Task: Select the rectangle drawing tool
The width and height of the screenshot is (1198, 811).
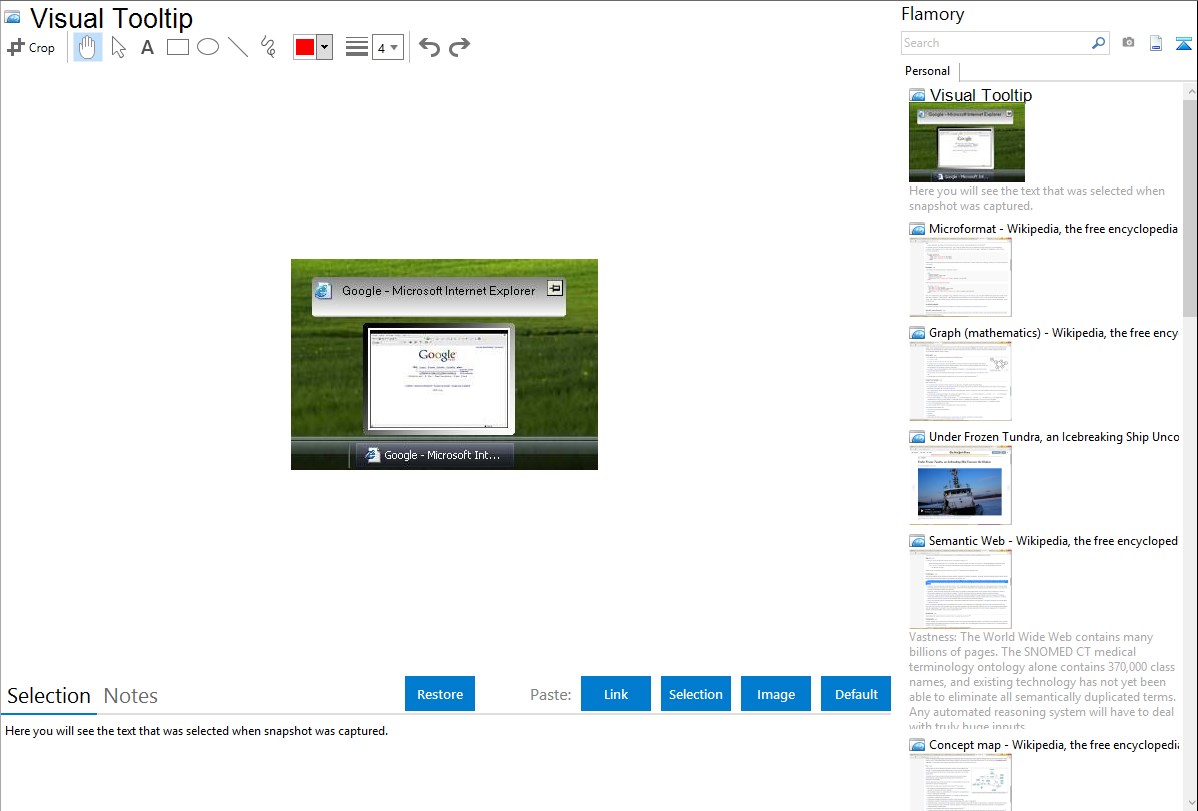Action: 177,47
